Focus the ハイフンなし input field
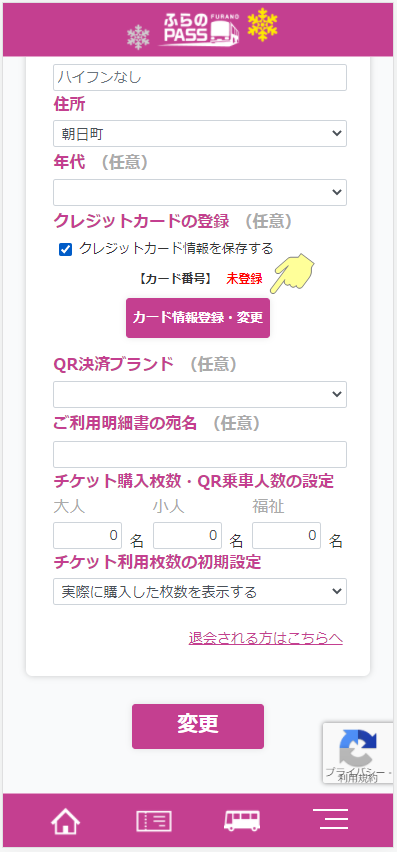 coord(200,78)
